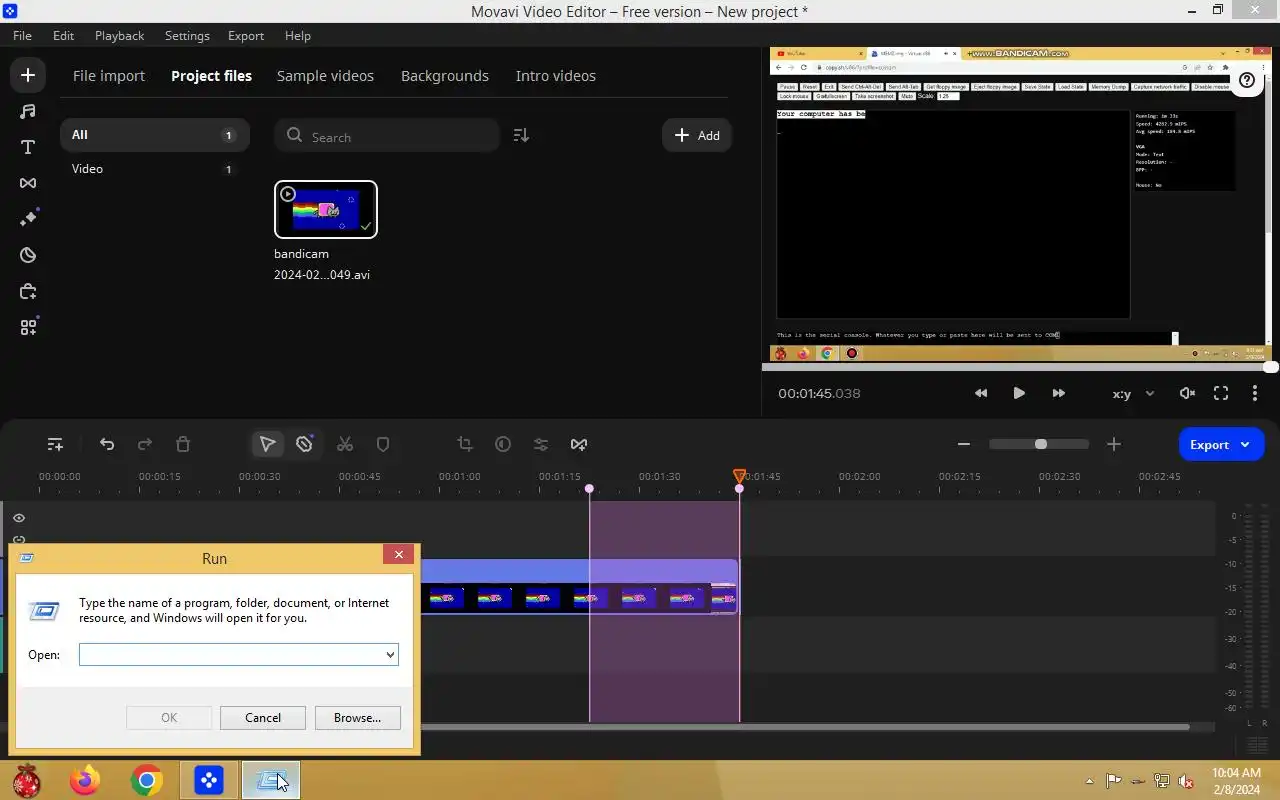Activate the Select (arrow) tool mode
The image size is (1280, 800).
coord(267,444)
